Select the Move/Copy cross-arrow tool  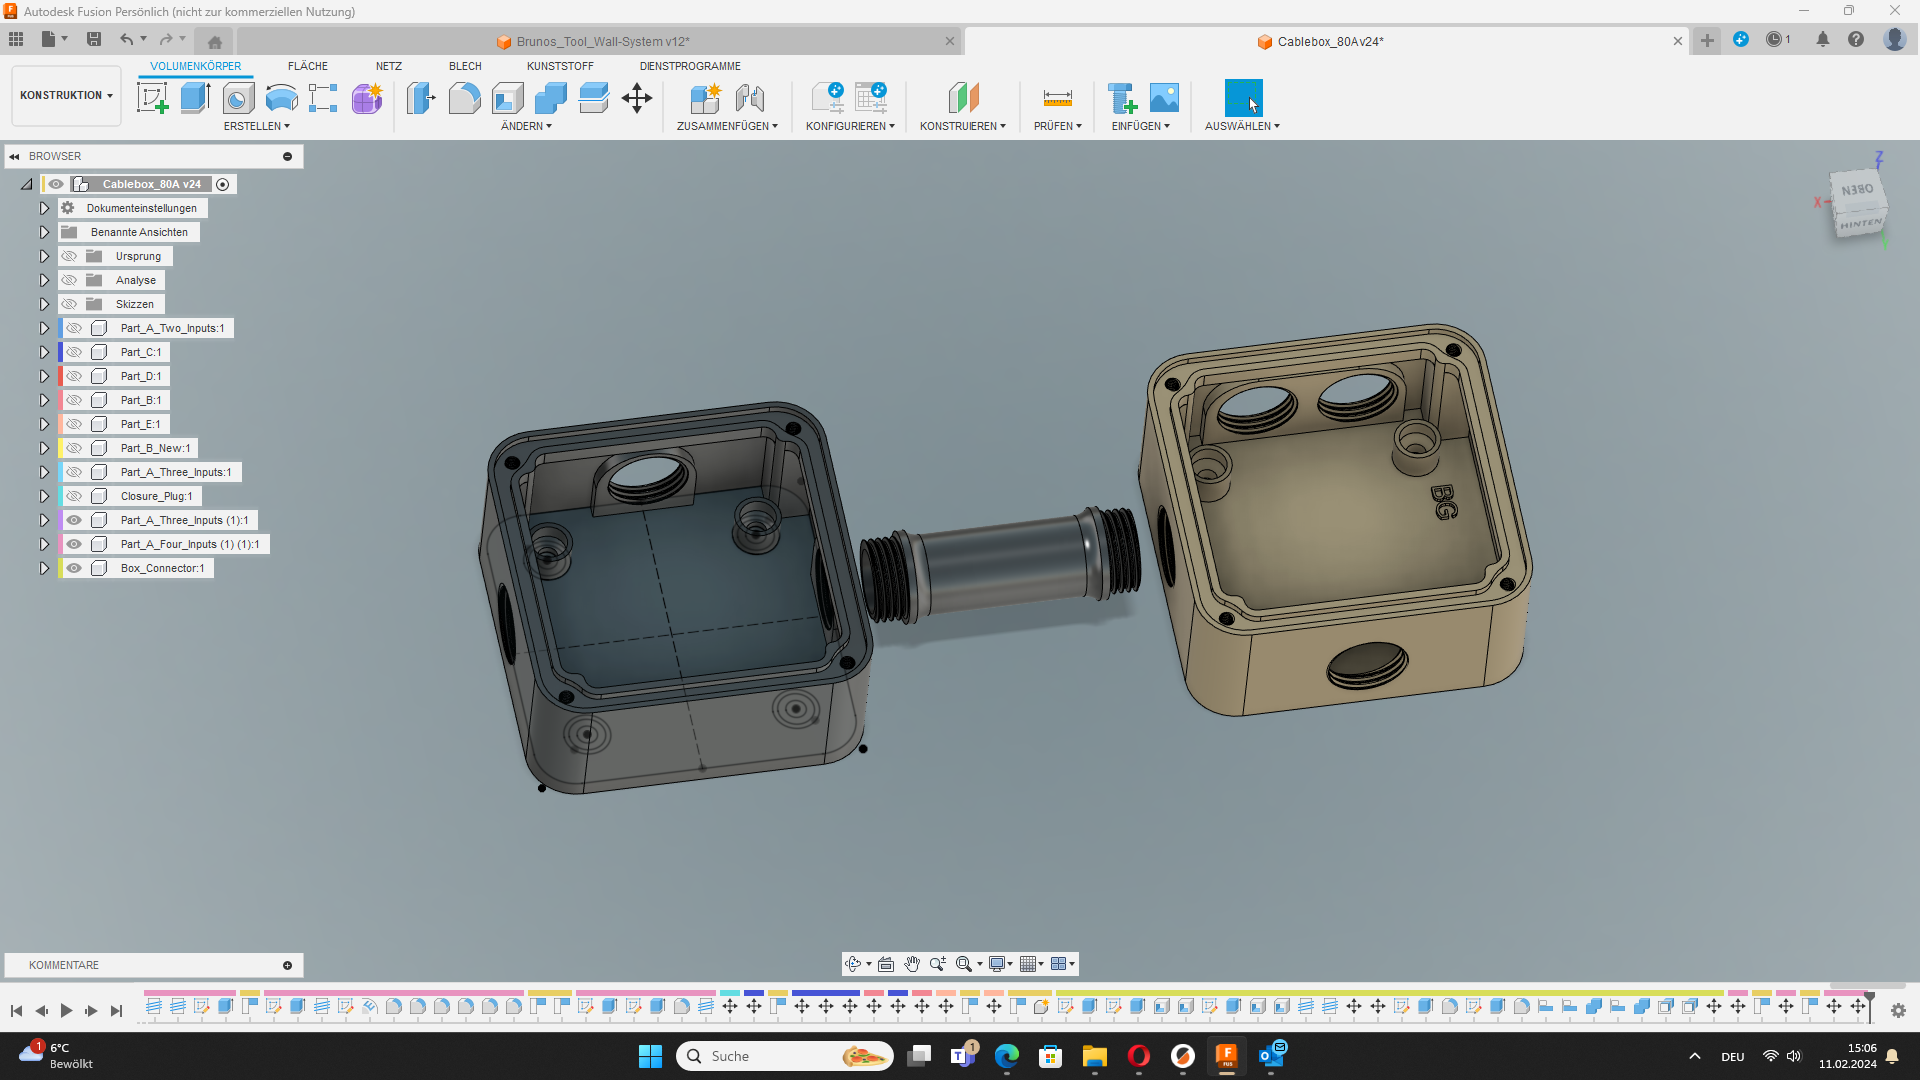(x=637, y=98)
